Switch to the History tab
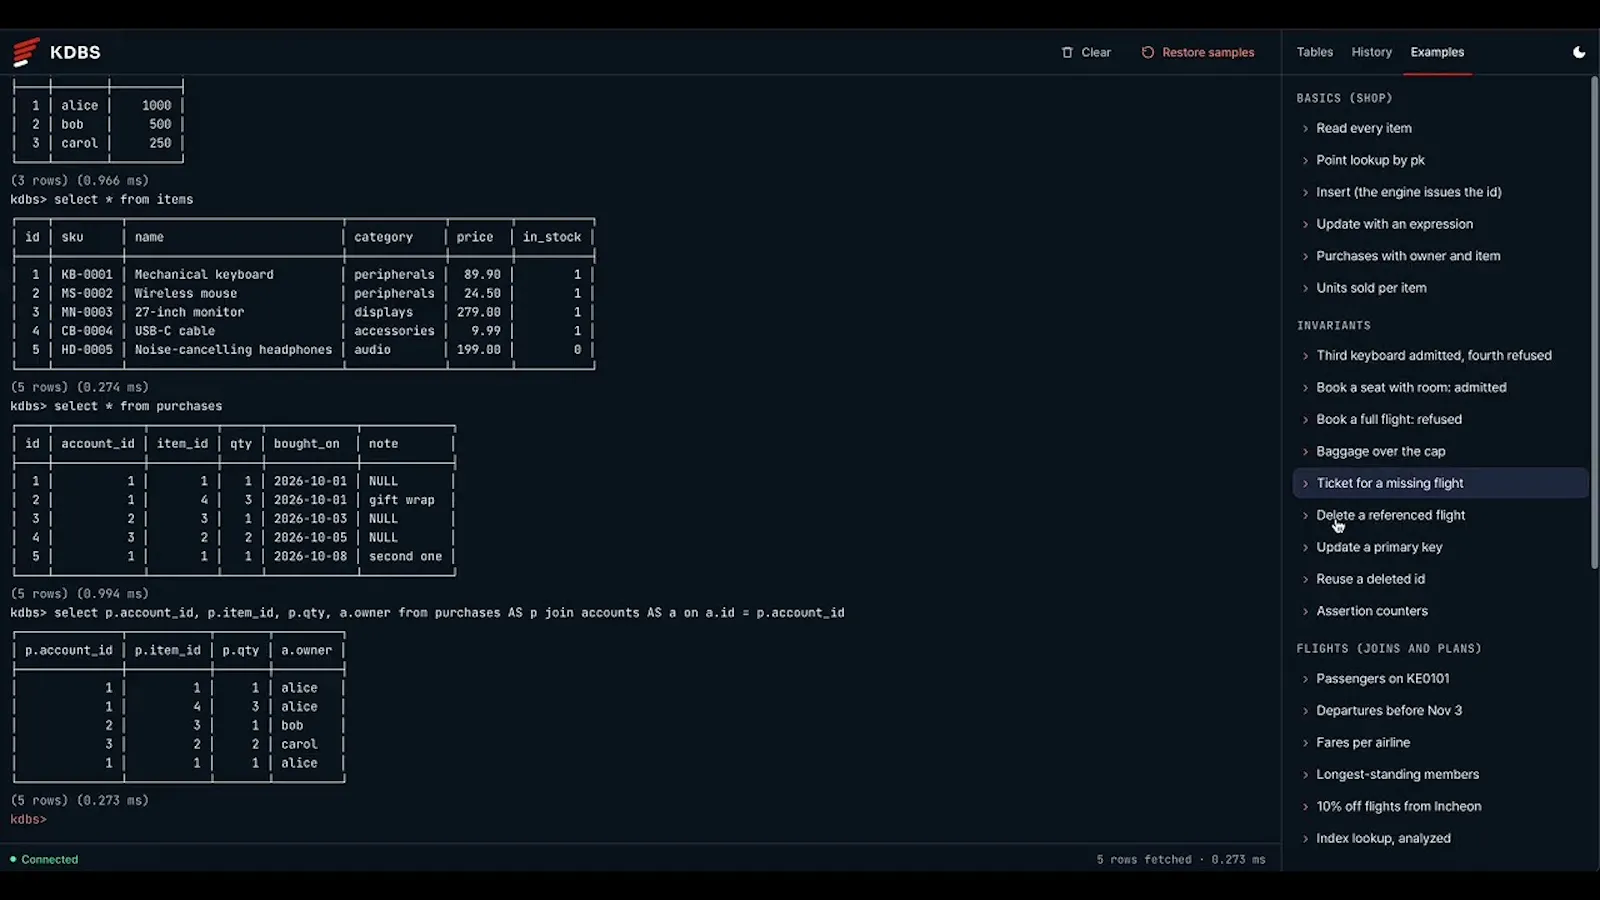1600x900 pixels. [1371, 52]
